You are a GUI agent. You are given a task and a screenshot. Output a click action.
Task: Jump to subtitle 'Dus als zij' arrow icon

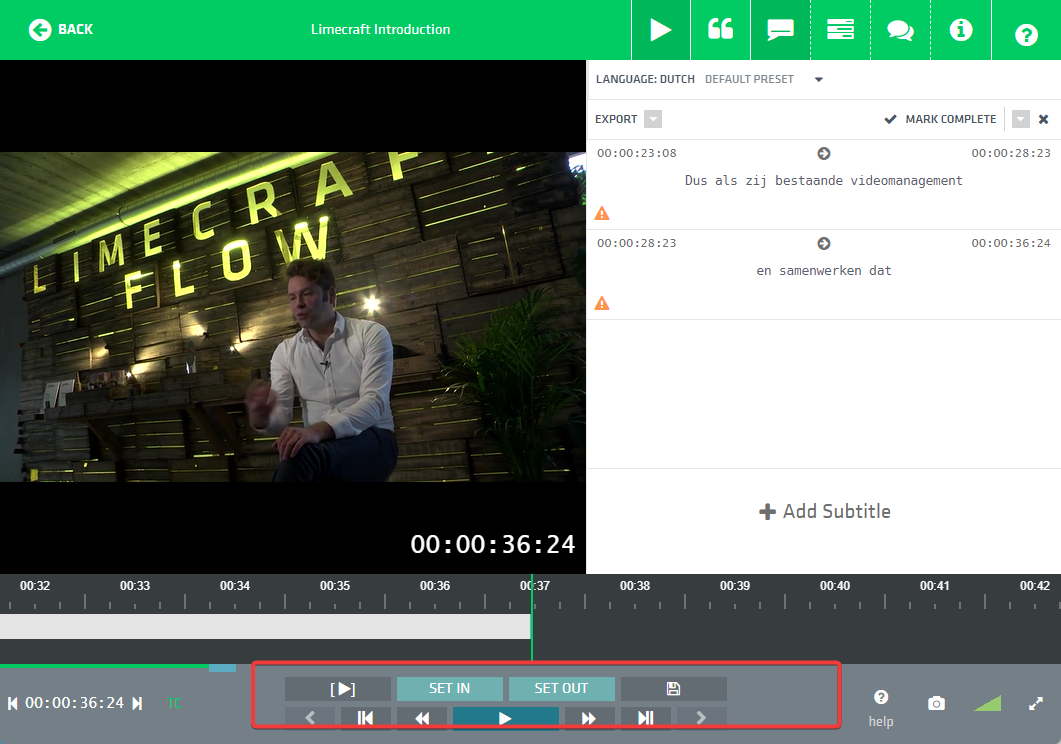823,154
